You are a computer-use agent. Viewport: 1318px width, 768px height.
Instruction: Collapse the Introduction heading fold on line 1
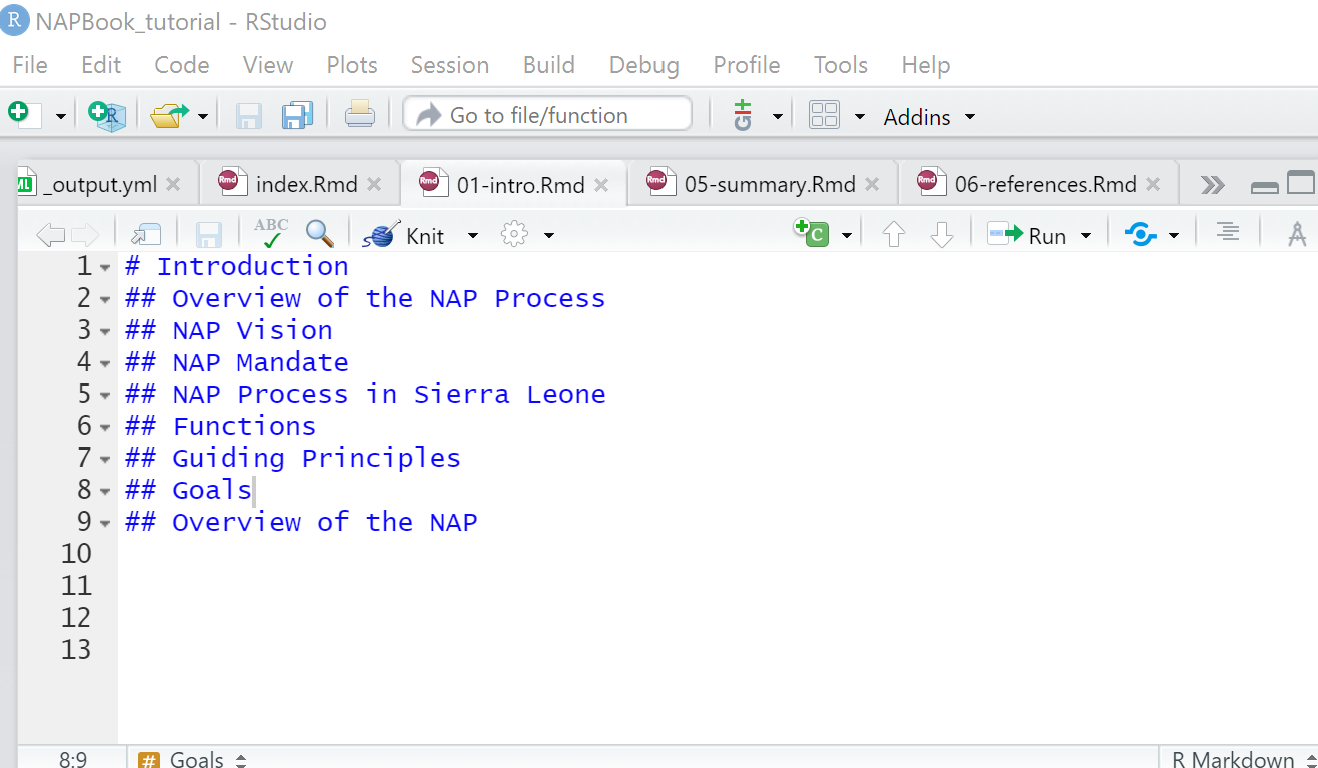[x=105, y=267]
